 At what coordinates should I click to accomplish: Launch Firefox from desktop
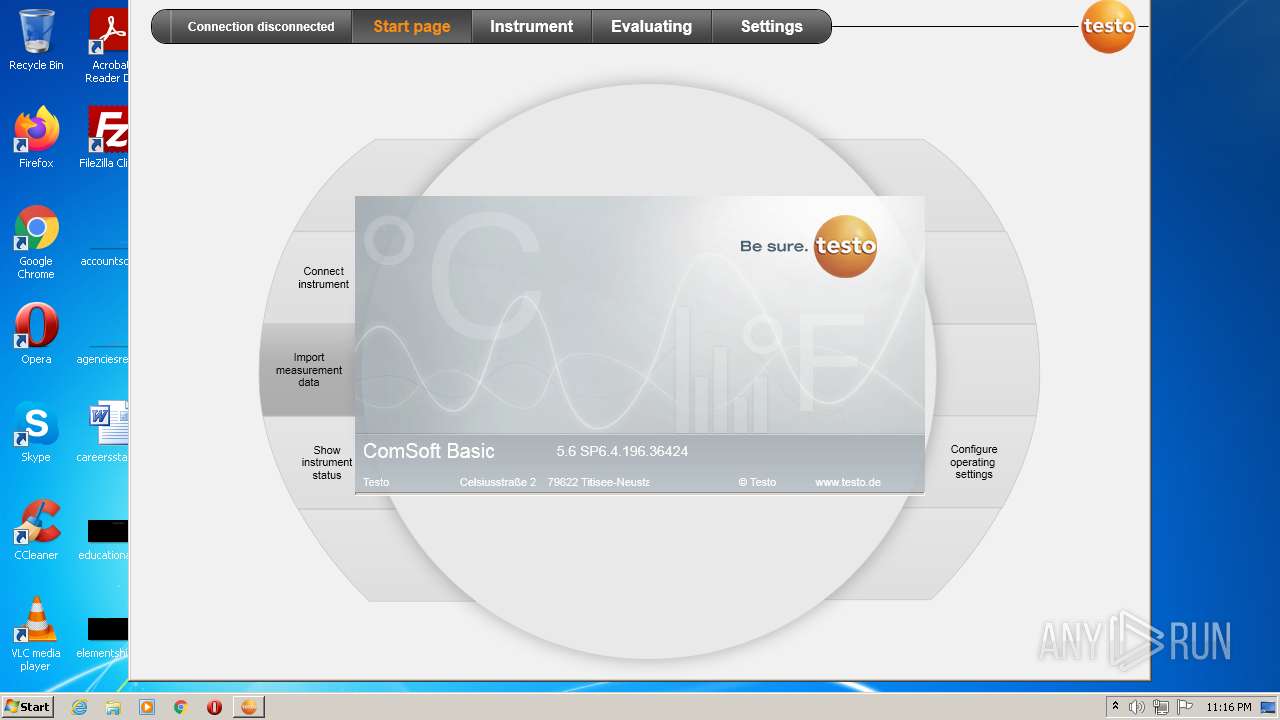coord(36,138)
